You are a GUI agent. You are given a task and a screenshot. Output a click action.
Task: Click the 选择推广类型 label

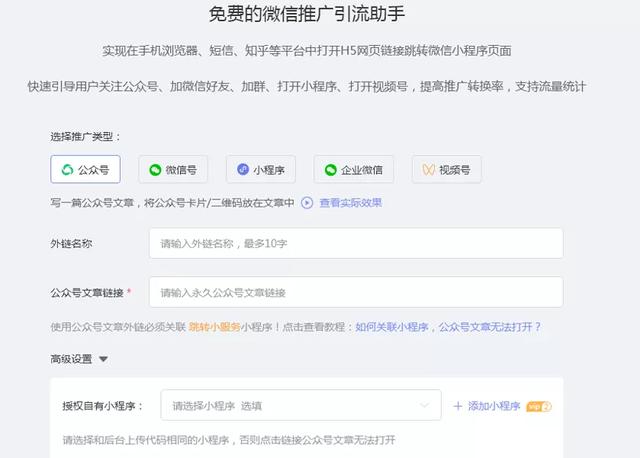85,137
